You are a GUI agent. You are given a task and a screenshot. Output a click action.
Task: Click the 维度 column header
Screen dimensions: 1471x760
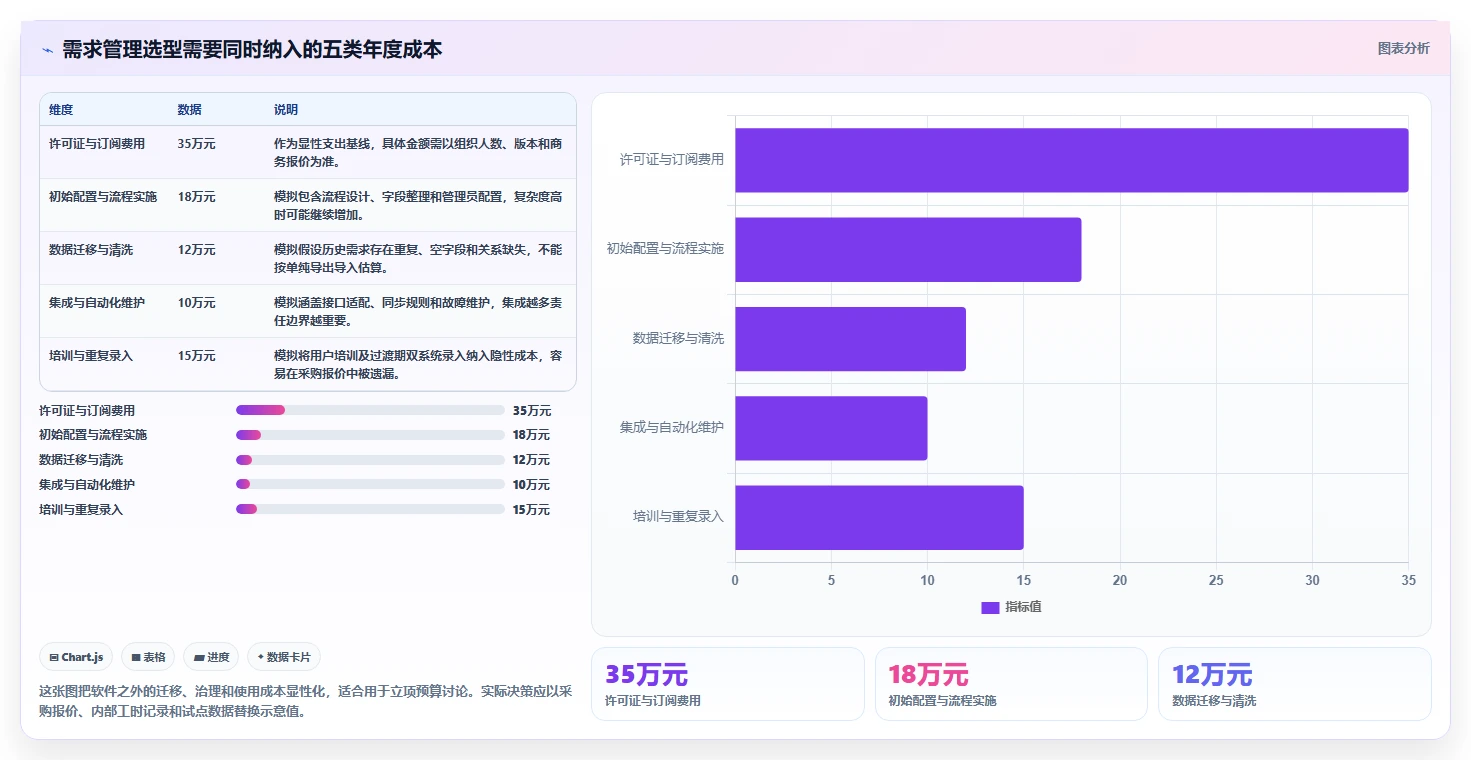[x=61, y=110]
